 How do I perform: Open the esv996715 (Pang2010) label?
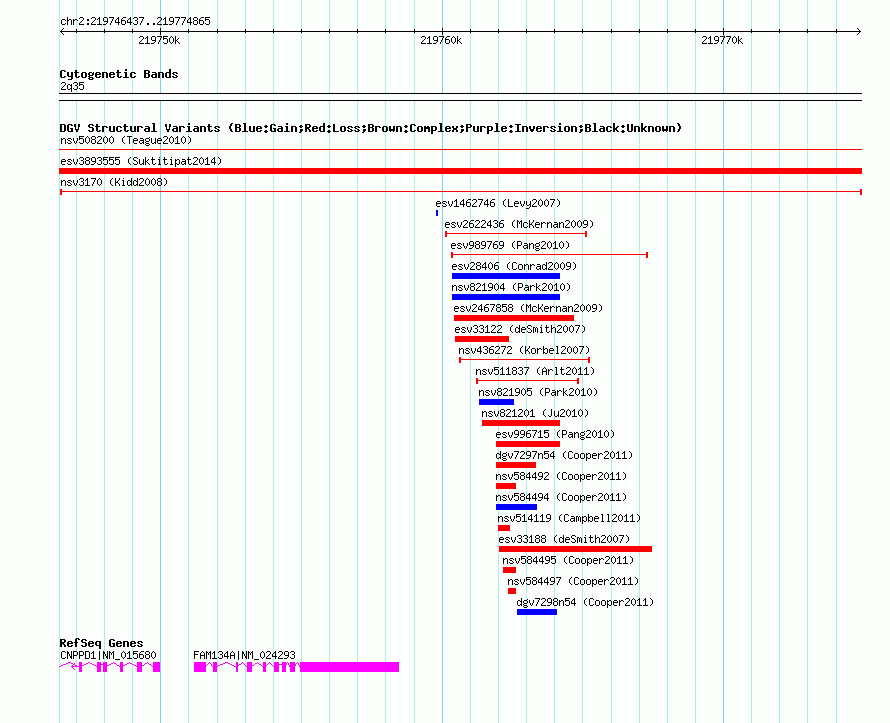coord(555,434)
